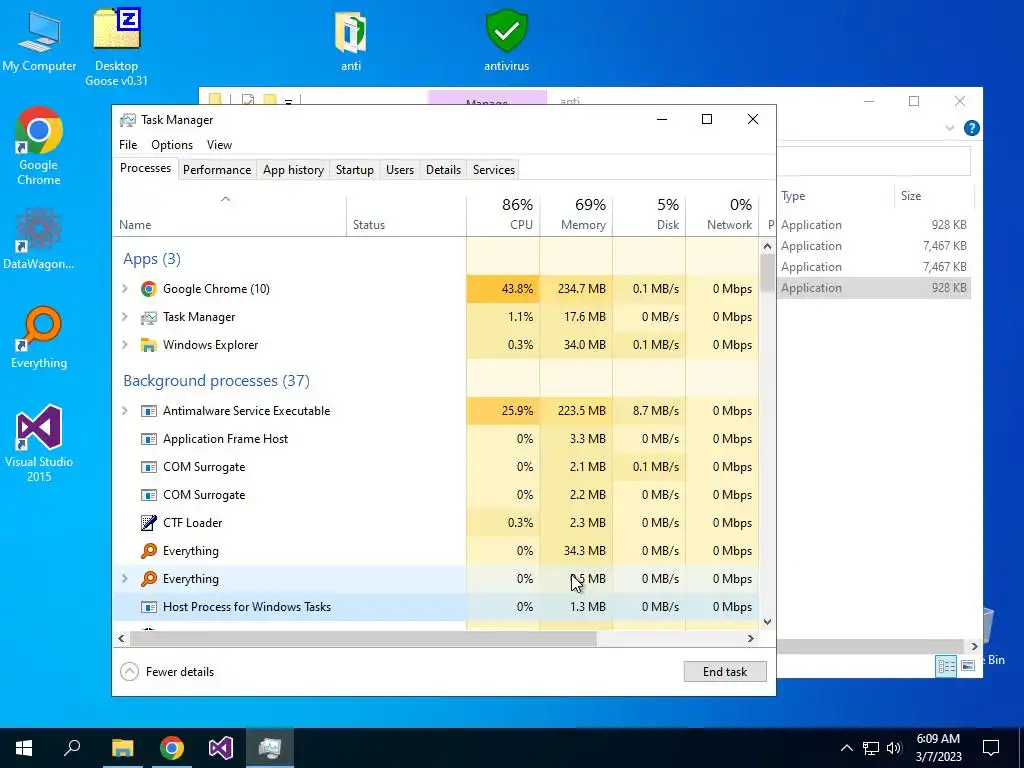The image size is (1024, 768).
Task: Switch to the Services tab
Action: tap(494, 170)
